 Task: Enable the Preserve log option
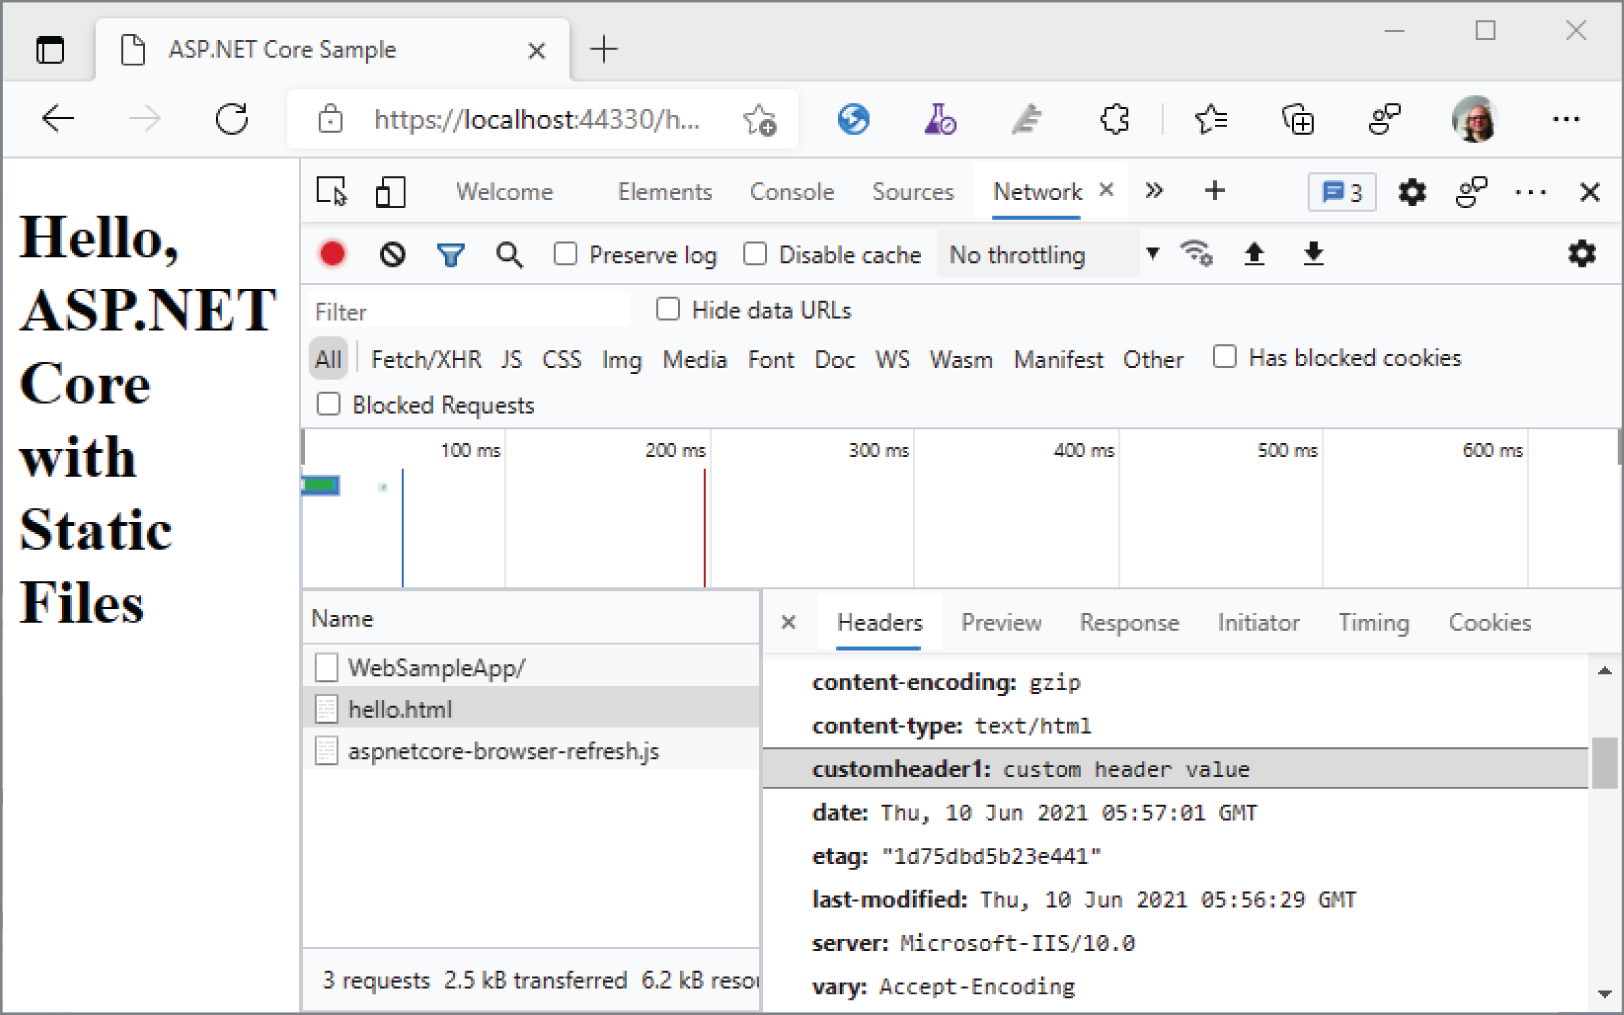click(566, 254)
